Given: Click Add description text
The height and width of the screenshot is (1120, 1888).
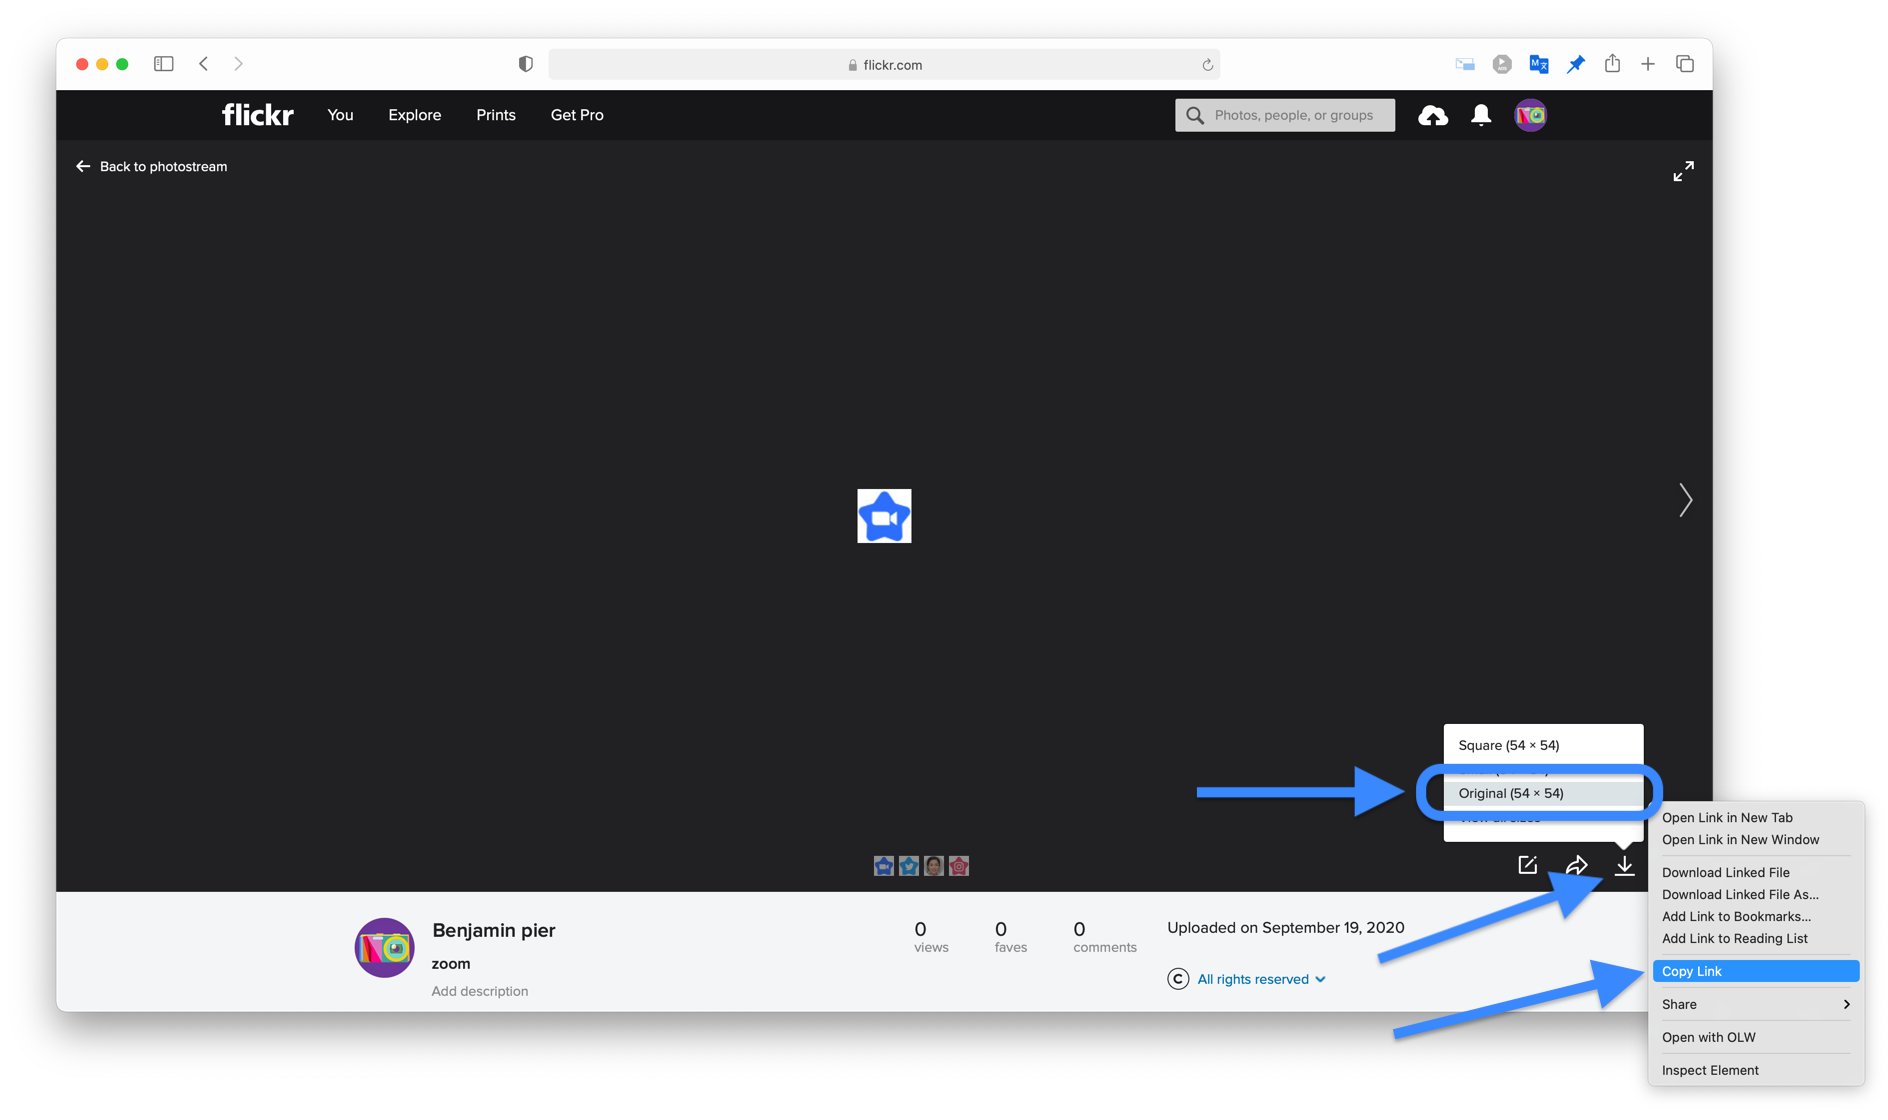Looking at the screenshot, I should 480,992.
